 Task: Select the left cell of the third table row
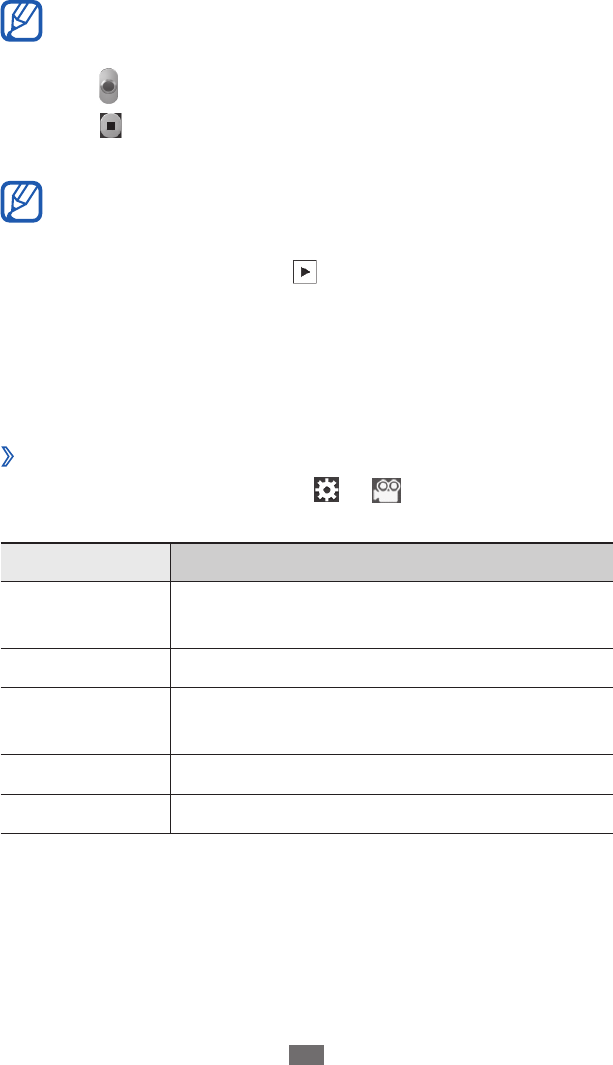[85, 720]
